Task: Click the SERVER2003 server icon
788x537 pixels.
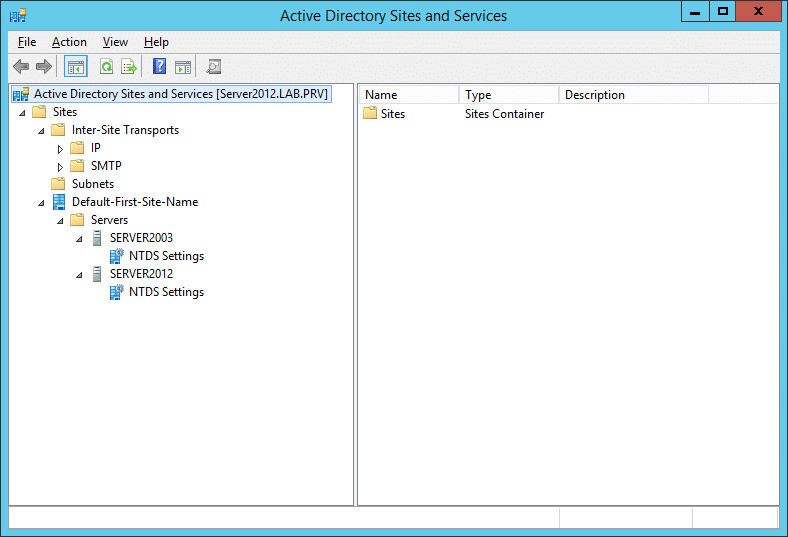Action: click(97, 238)
